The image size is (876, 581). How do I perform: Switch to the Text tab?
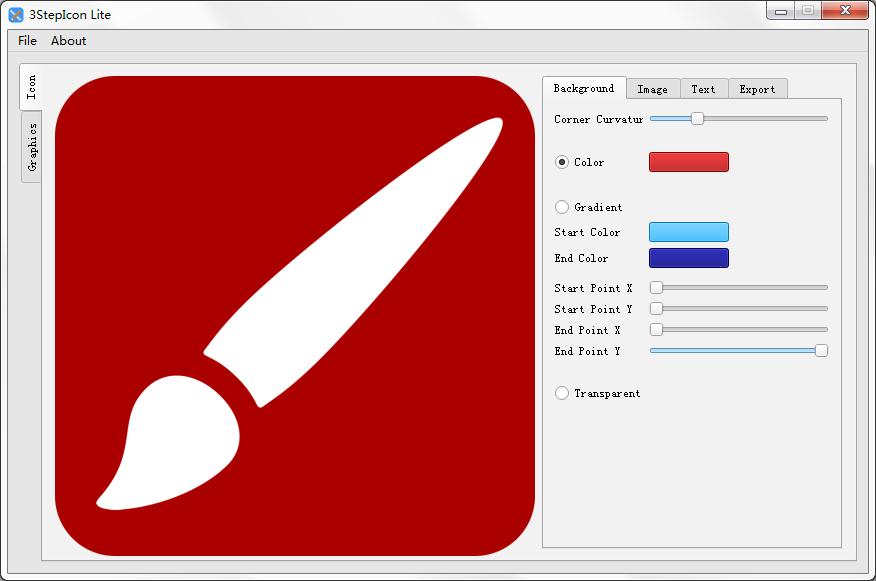pyautogui.click(x=703, y=89)
